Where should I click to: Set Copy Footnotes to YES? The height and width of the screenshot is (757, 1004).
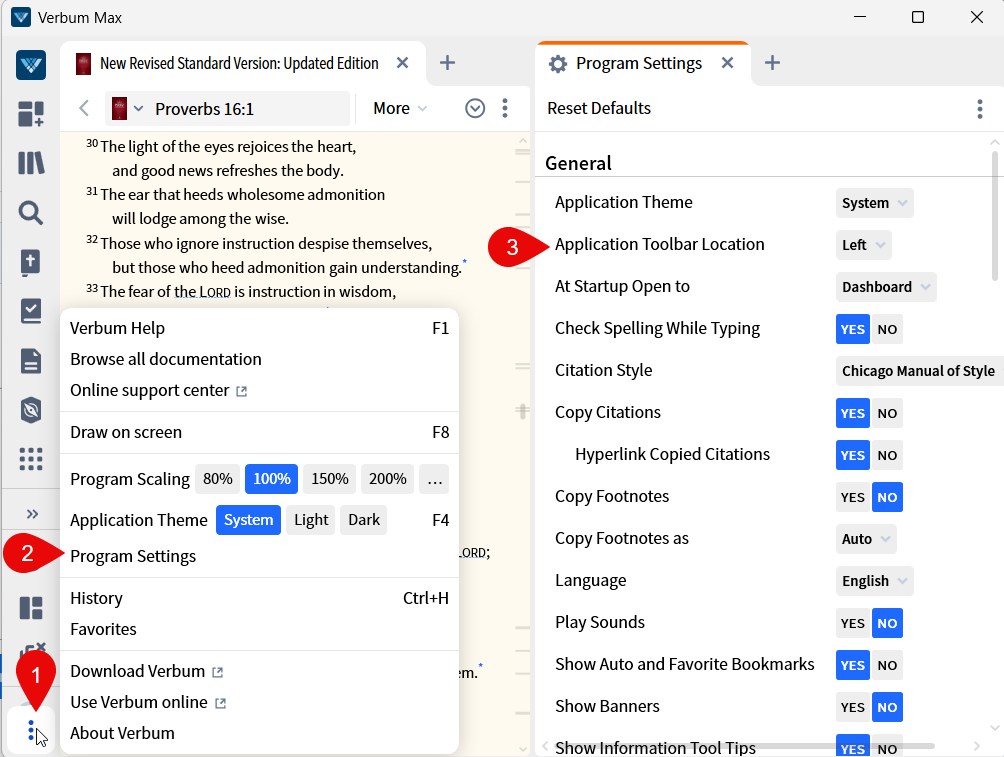(852, 497)
